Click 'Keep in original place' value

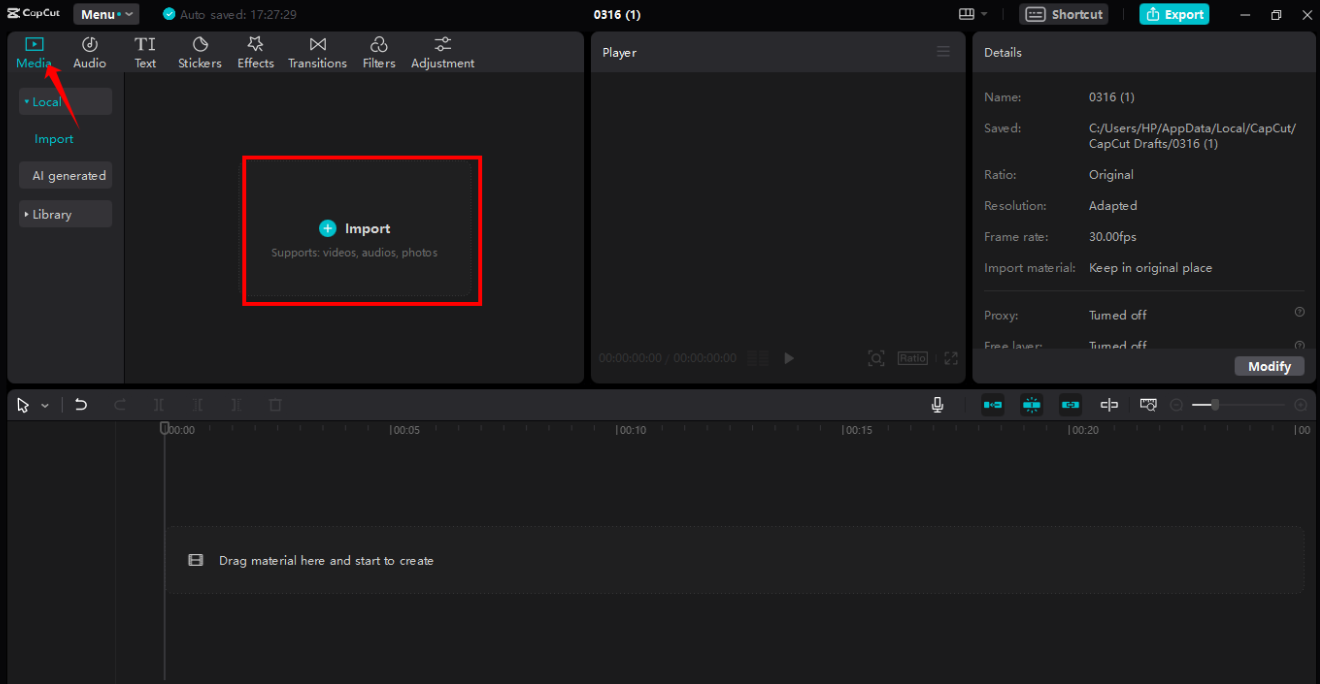pos(1150,268)
